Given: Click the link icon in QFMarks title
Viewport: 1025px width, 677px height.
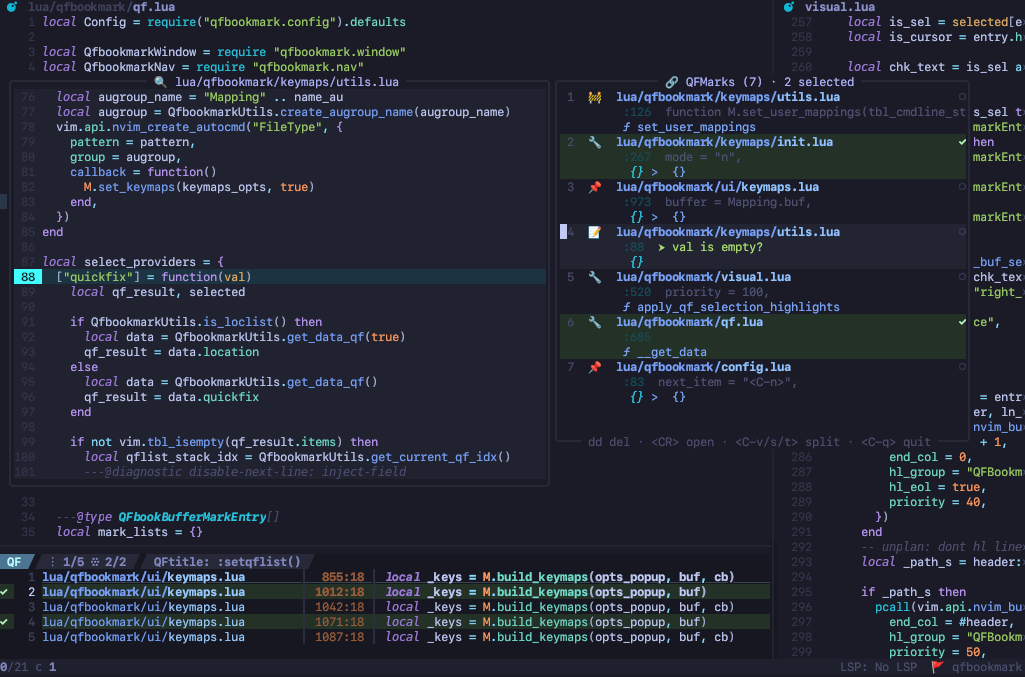Looking at the screenshot, I should point(671,82).
